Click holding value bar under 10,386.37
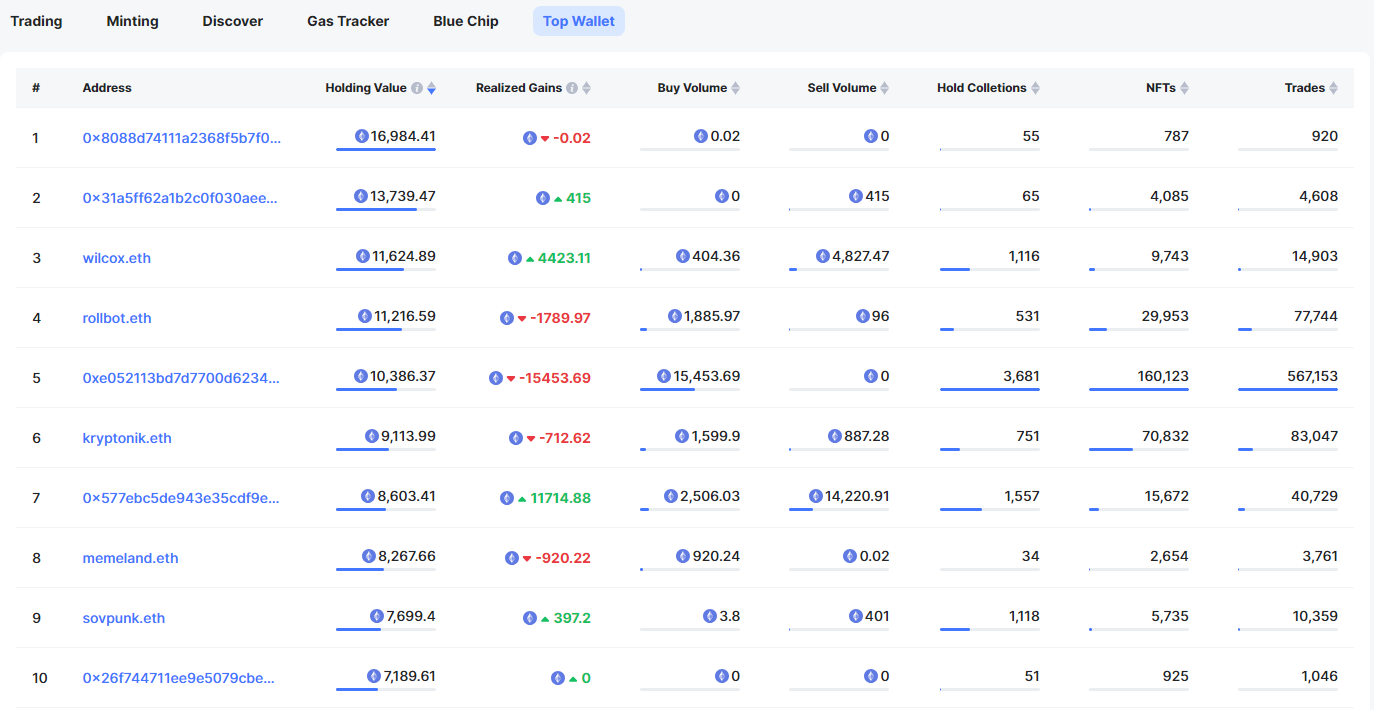1374x710 pixels. (385, 389)
